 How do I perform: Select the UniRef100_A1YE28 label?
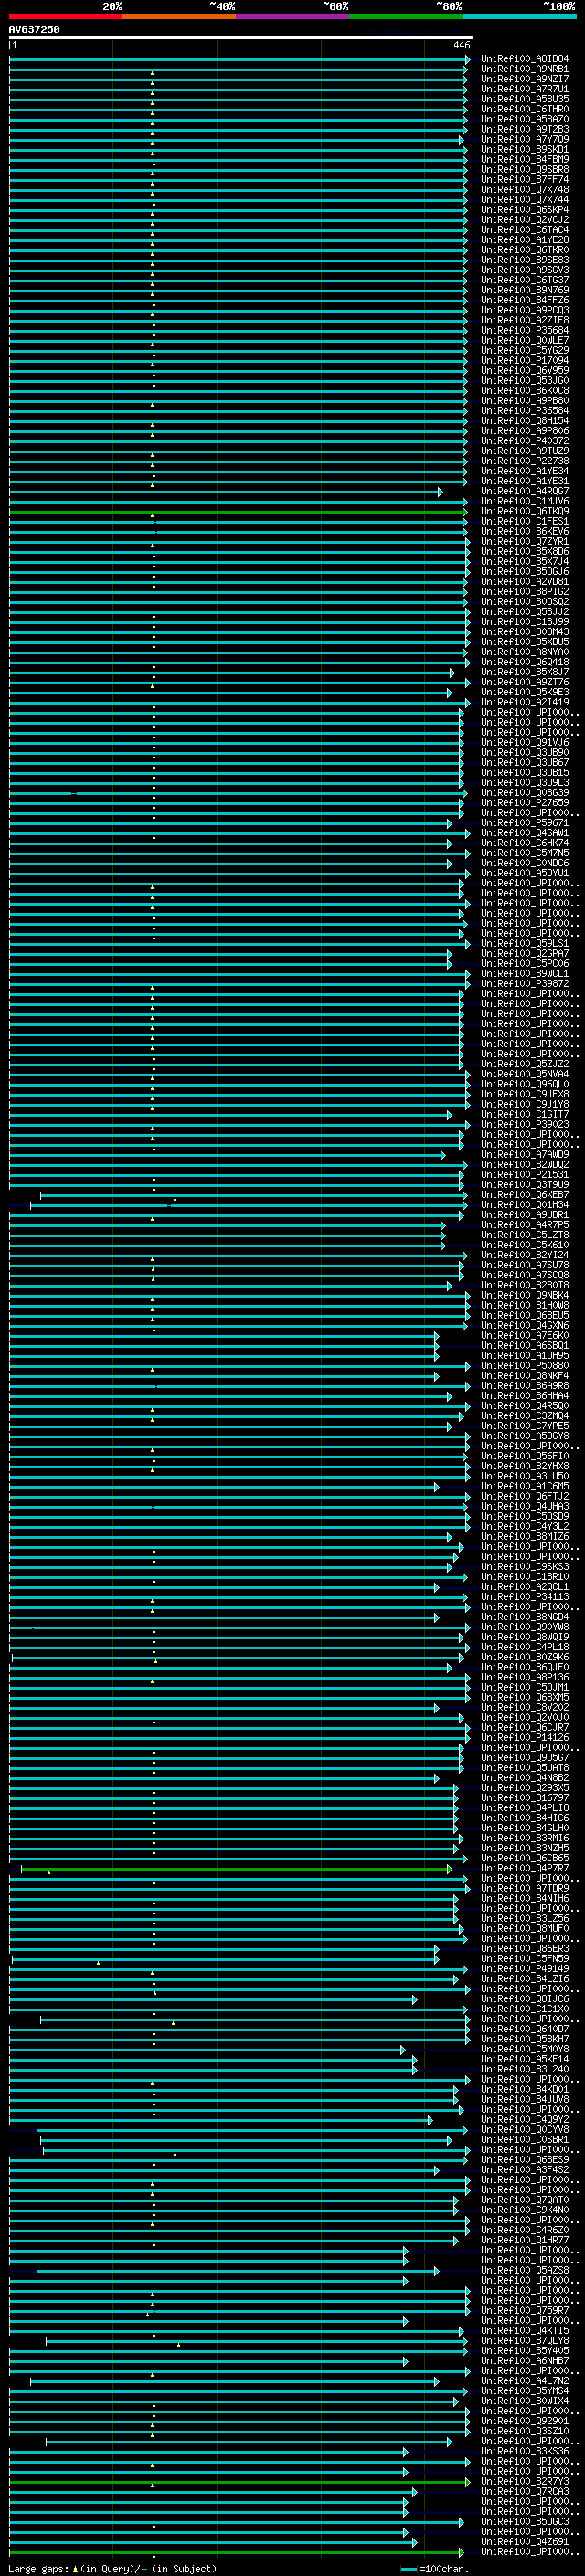524,240
